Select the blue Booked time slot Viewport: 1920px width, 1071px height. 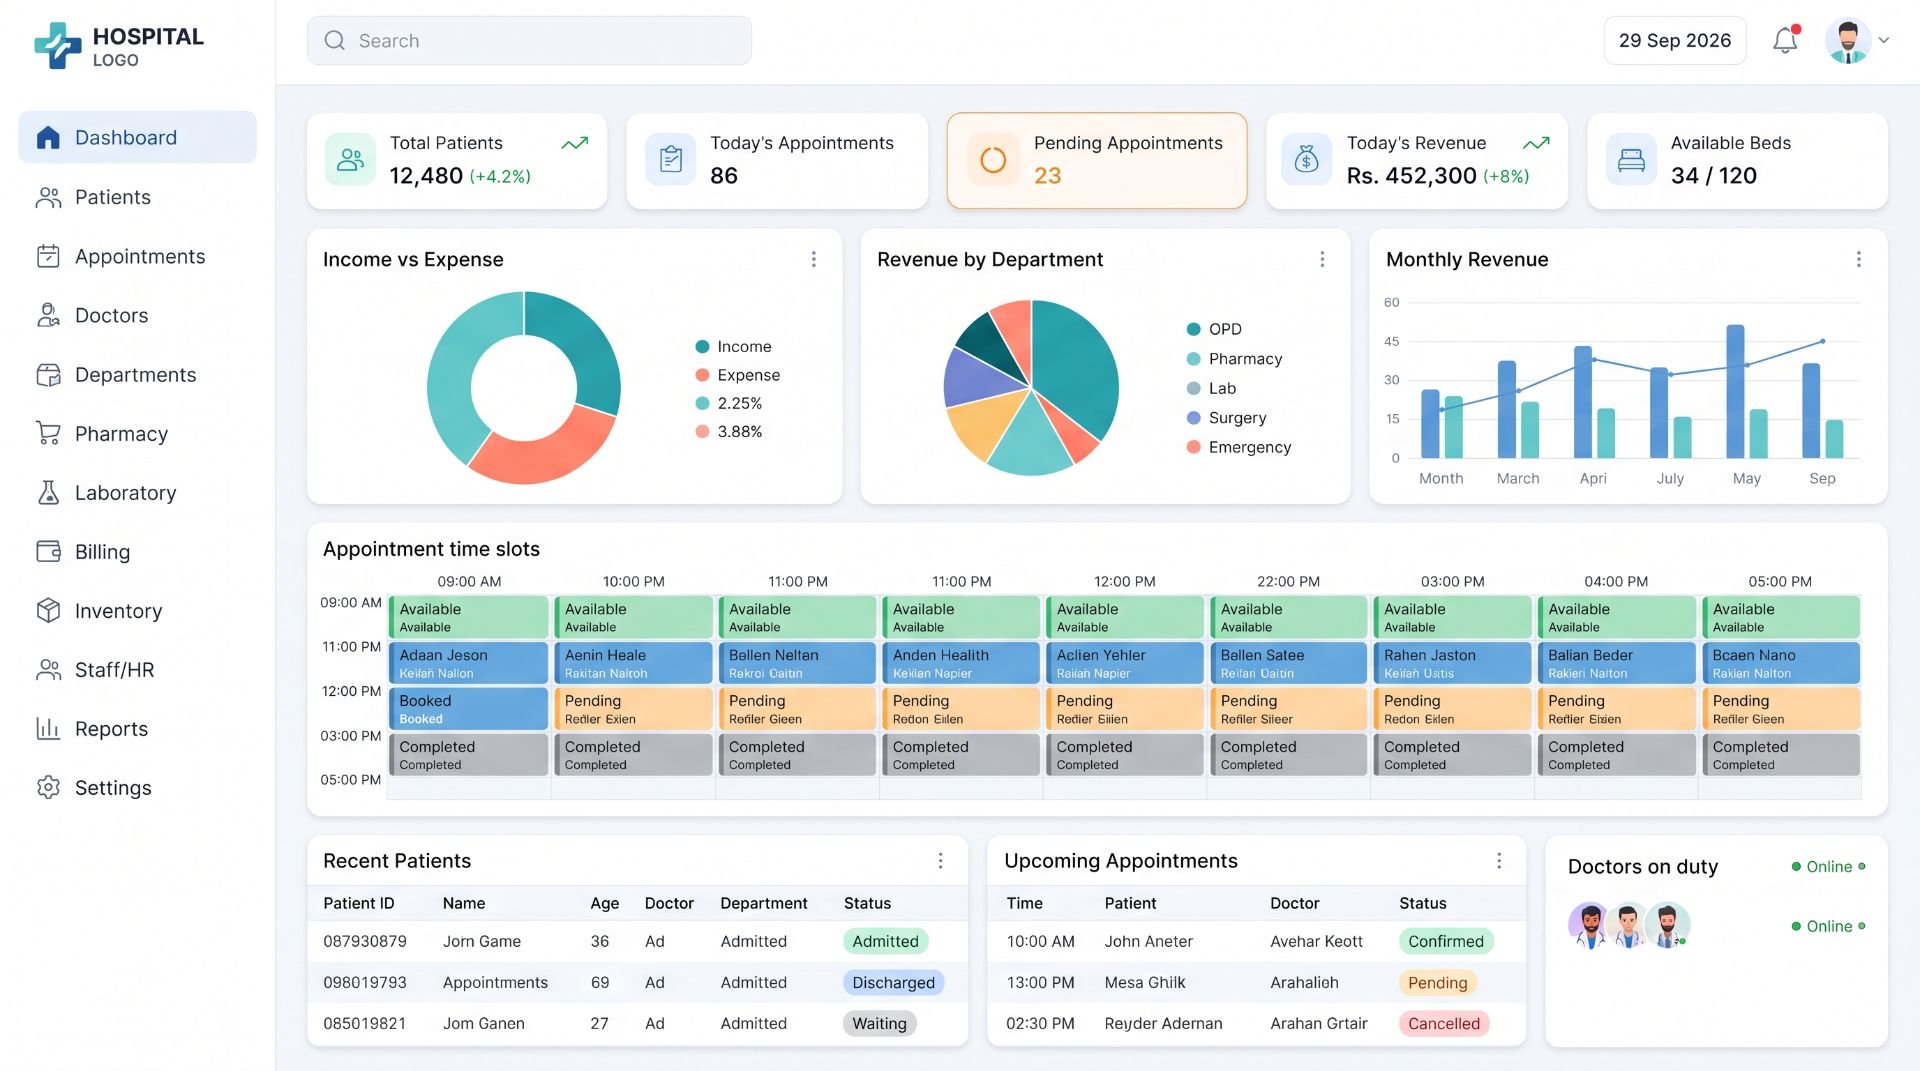tap(468, 709)
